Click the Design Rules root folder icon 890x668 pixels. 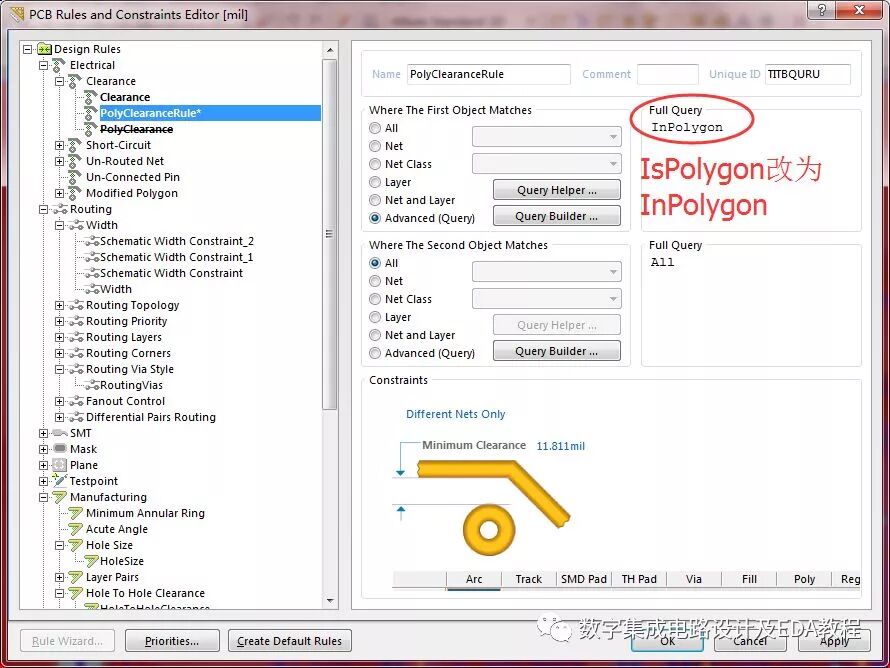click(x=44, y=49)
